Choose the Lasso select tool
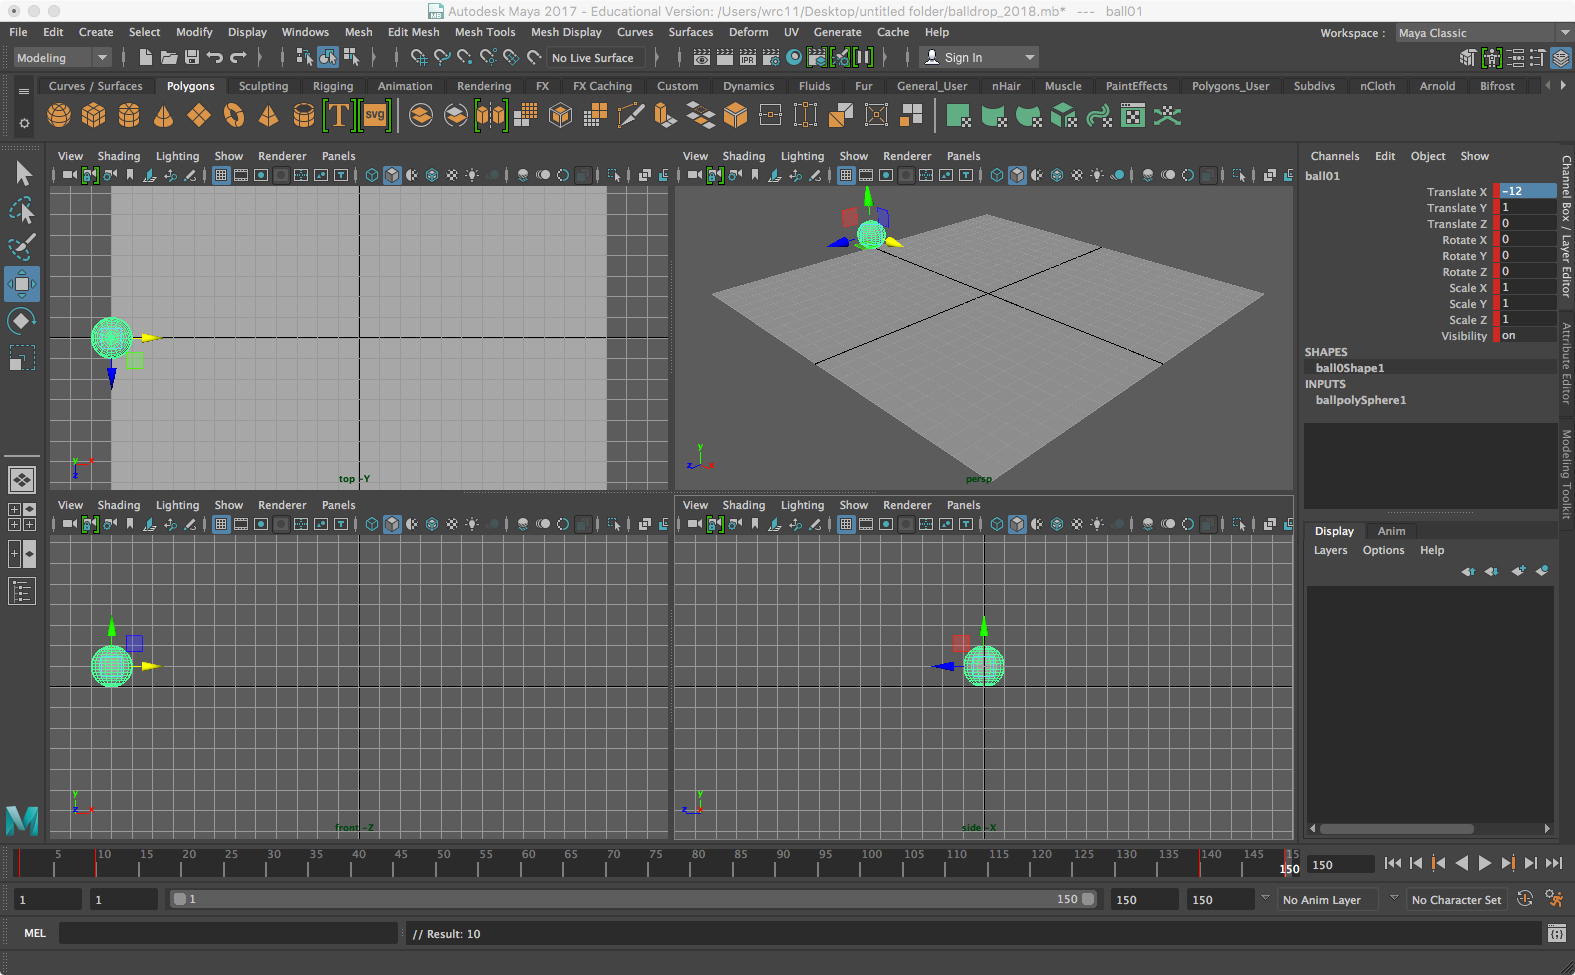1575x975 pixels. point(21,210)
